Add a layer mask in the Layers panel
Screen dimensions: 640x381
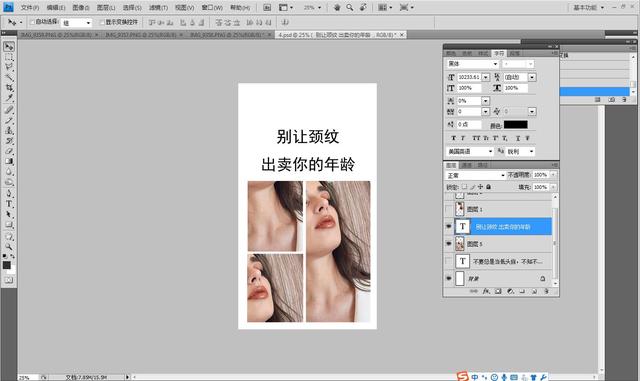coord(498,291)
